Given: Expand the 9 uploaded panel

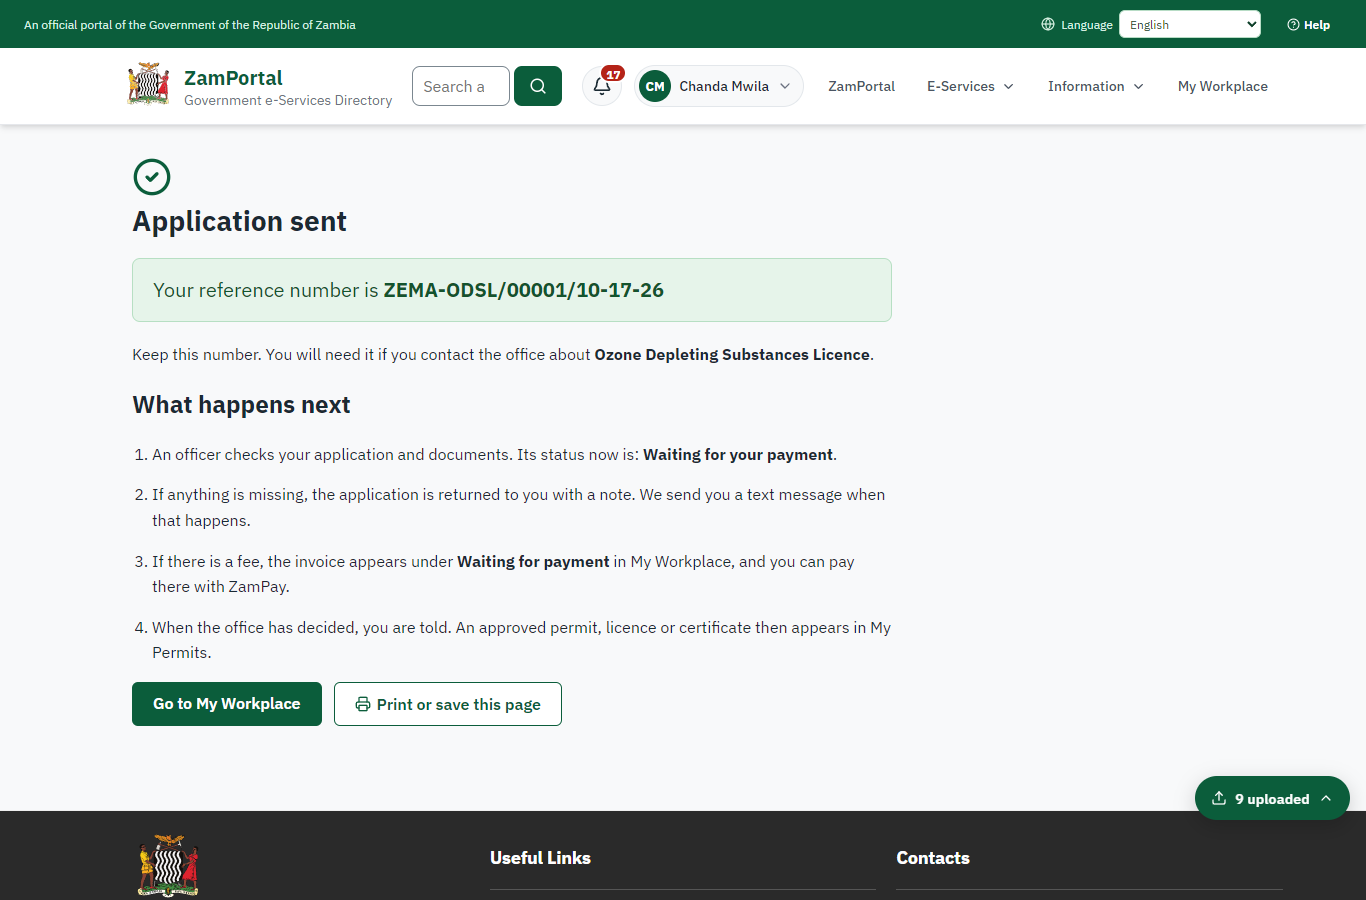Looking at the screenshot, I should click(x=1272, y=798).
